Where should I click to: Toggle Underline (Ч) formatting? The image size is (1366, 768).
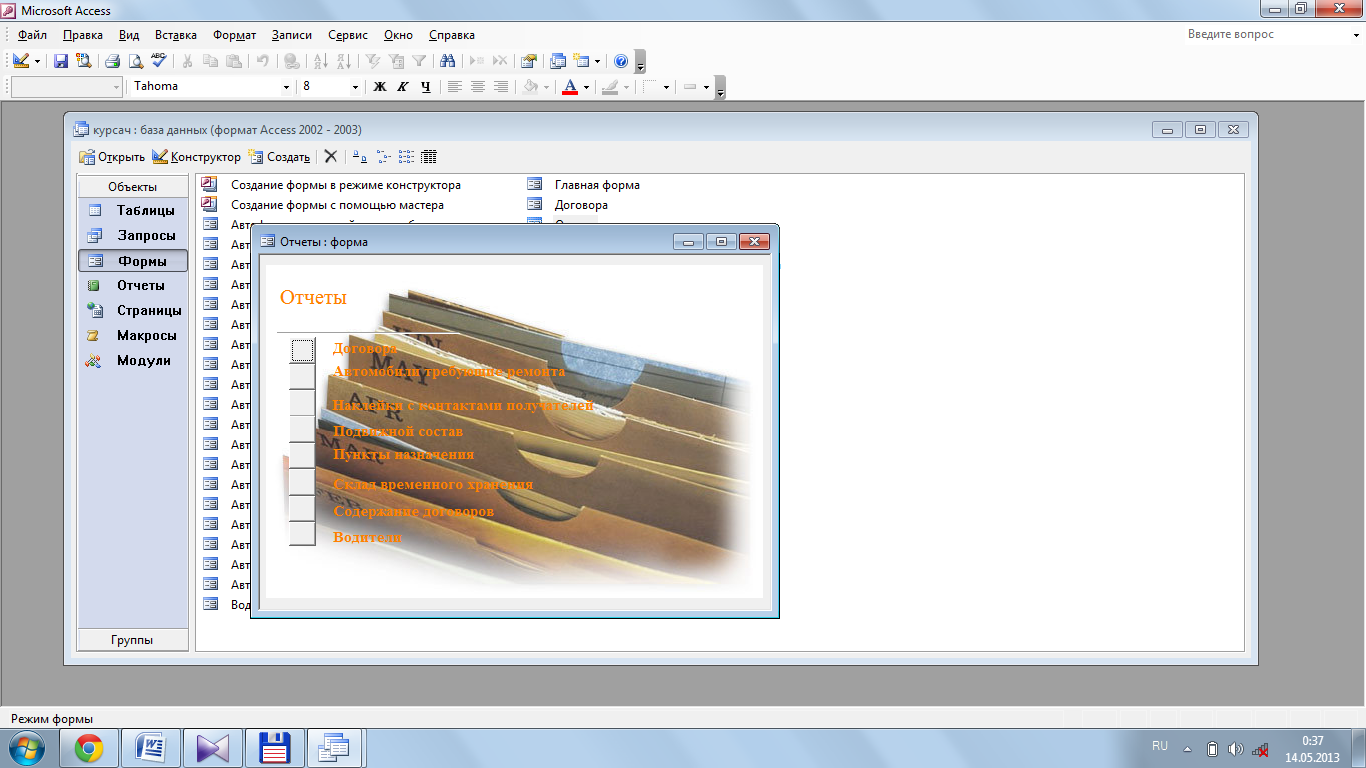pyautogui.click(x=426, y=87)
